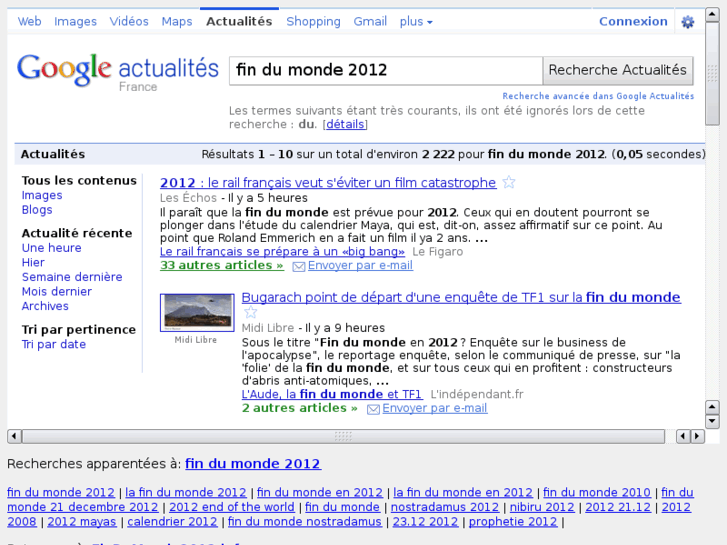
Task: Click the Connexion sign-in link
Action: (633, 21)
